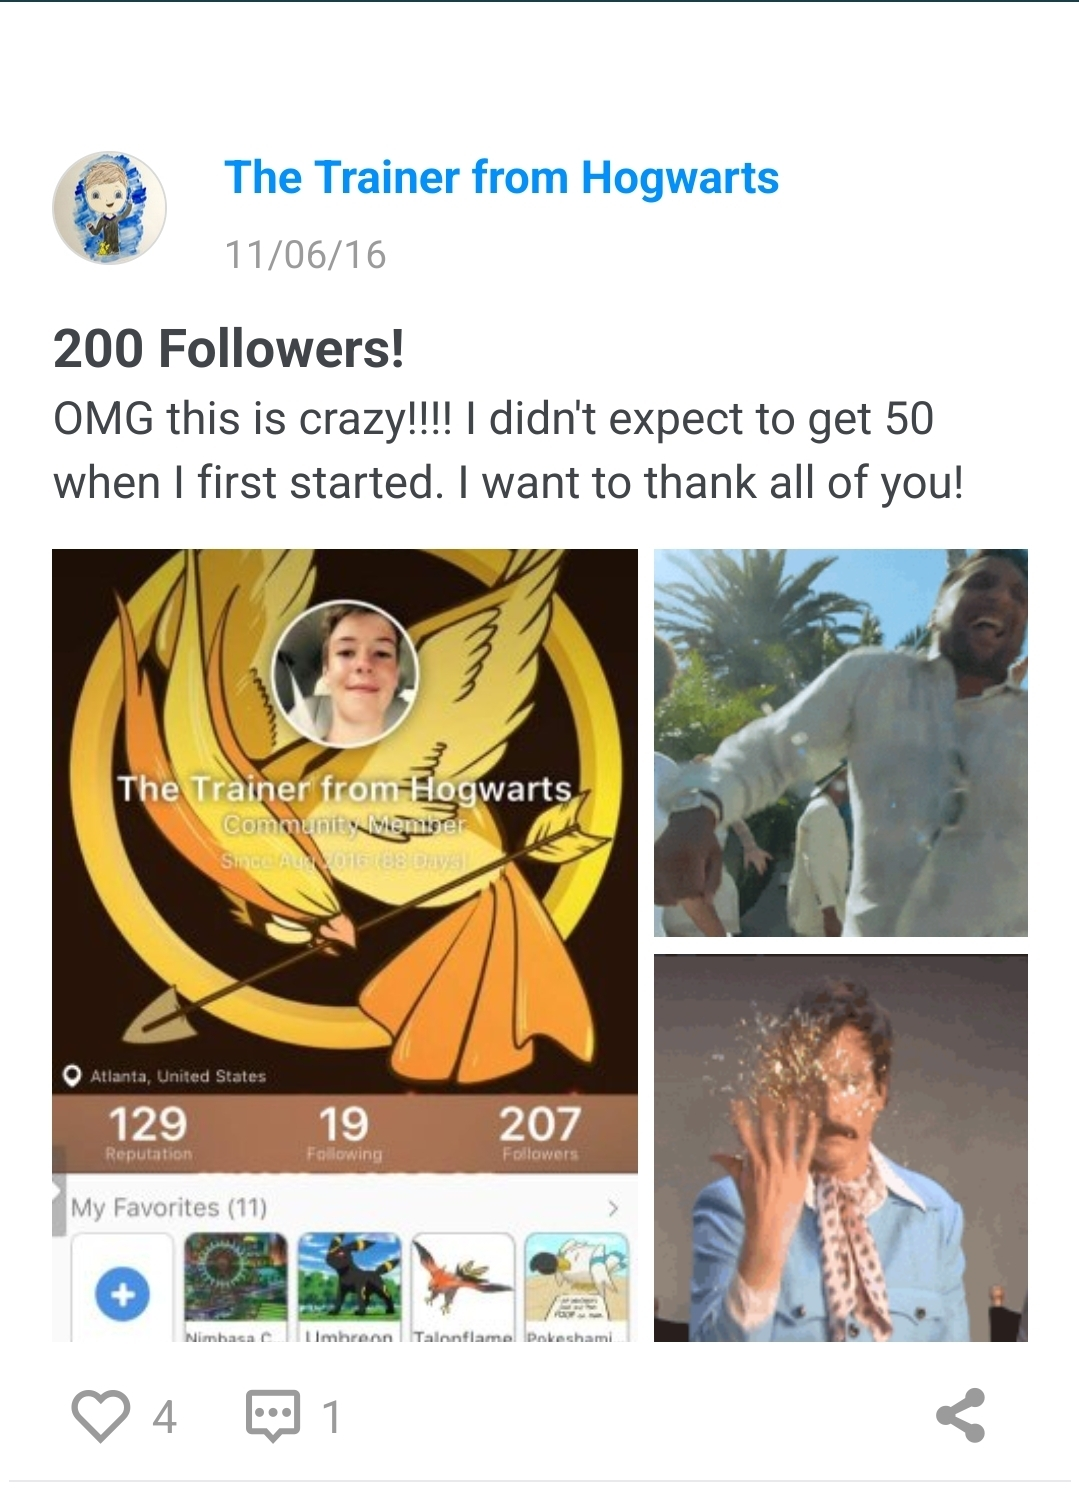The height and width of the screenshot is (1505, 1079).
Task: Tap the profile photo in the screenshot
Action: click(x=345, y=674)
